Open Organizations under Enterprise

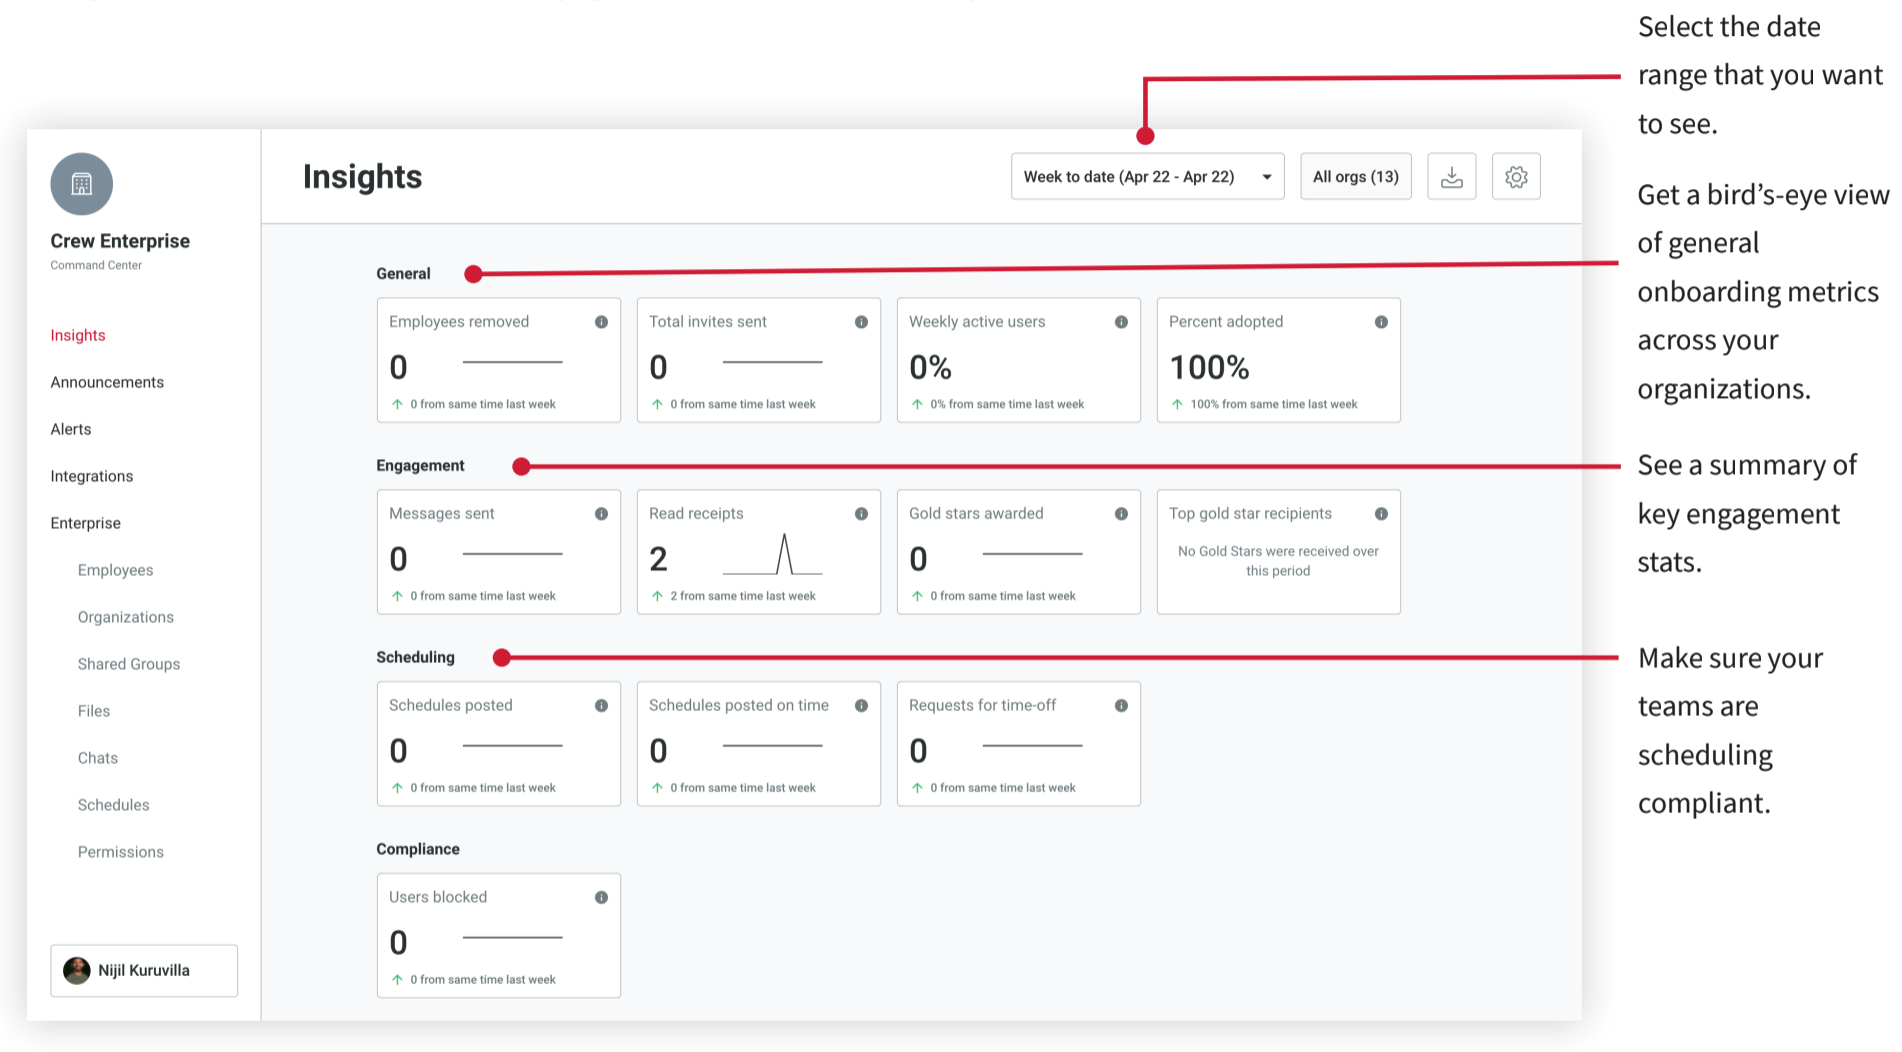pyautogui.click(x=126, y=617)
